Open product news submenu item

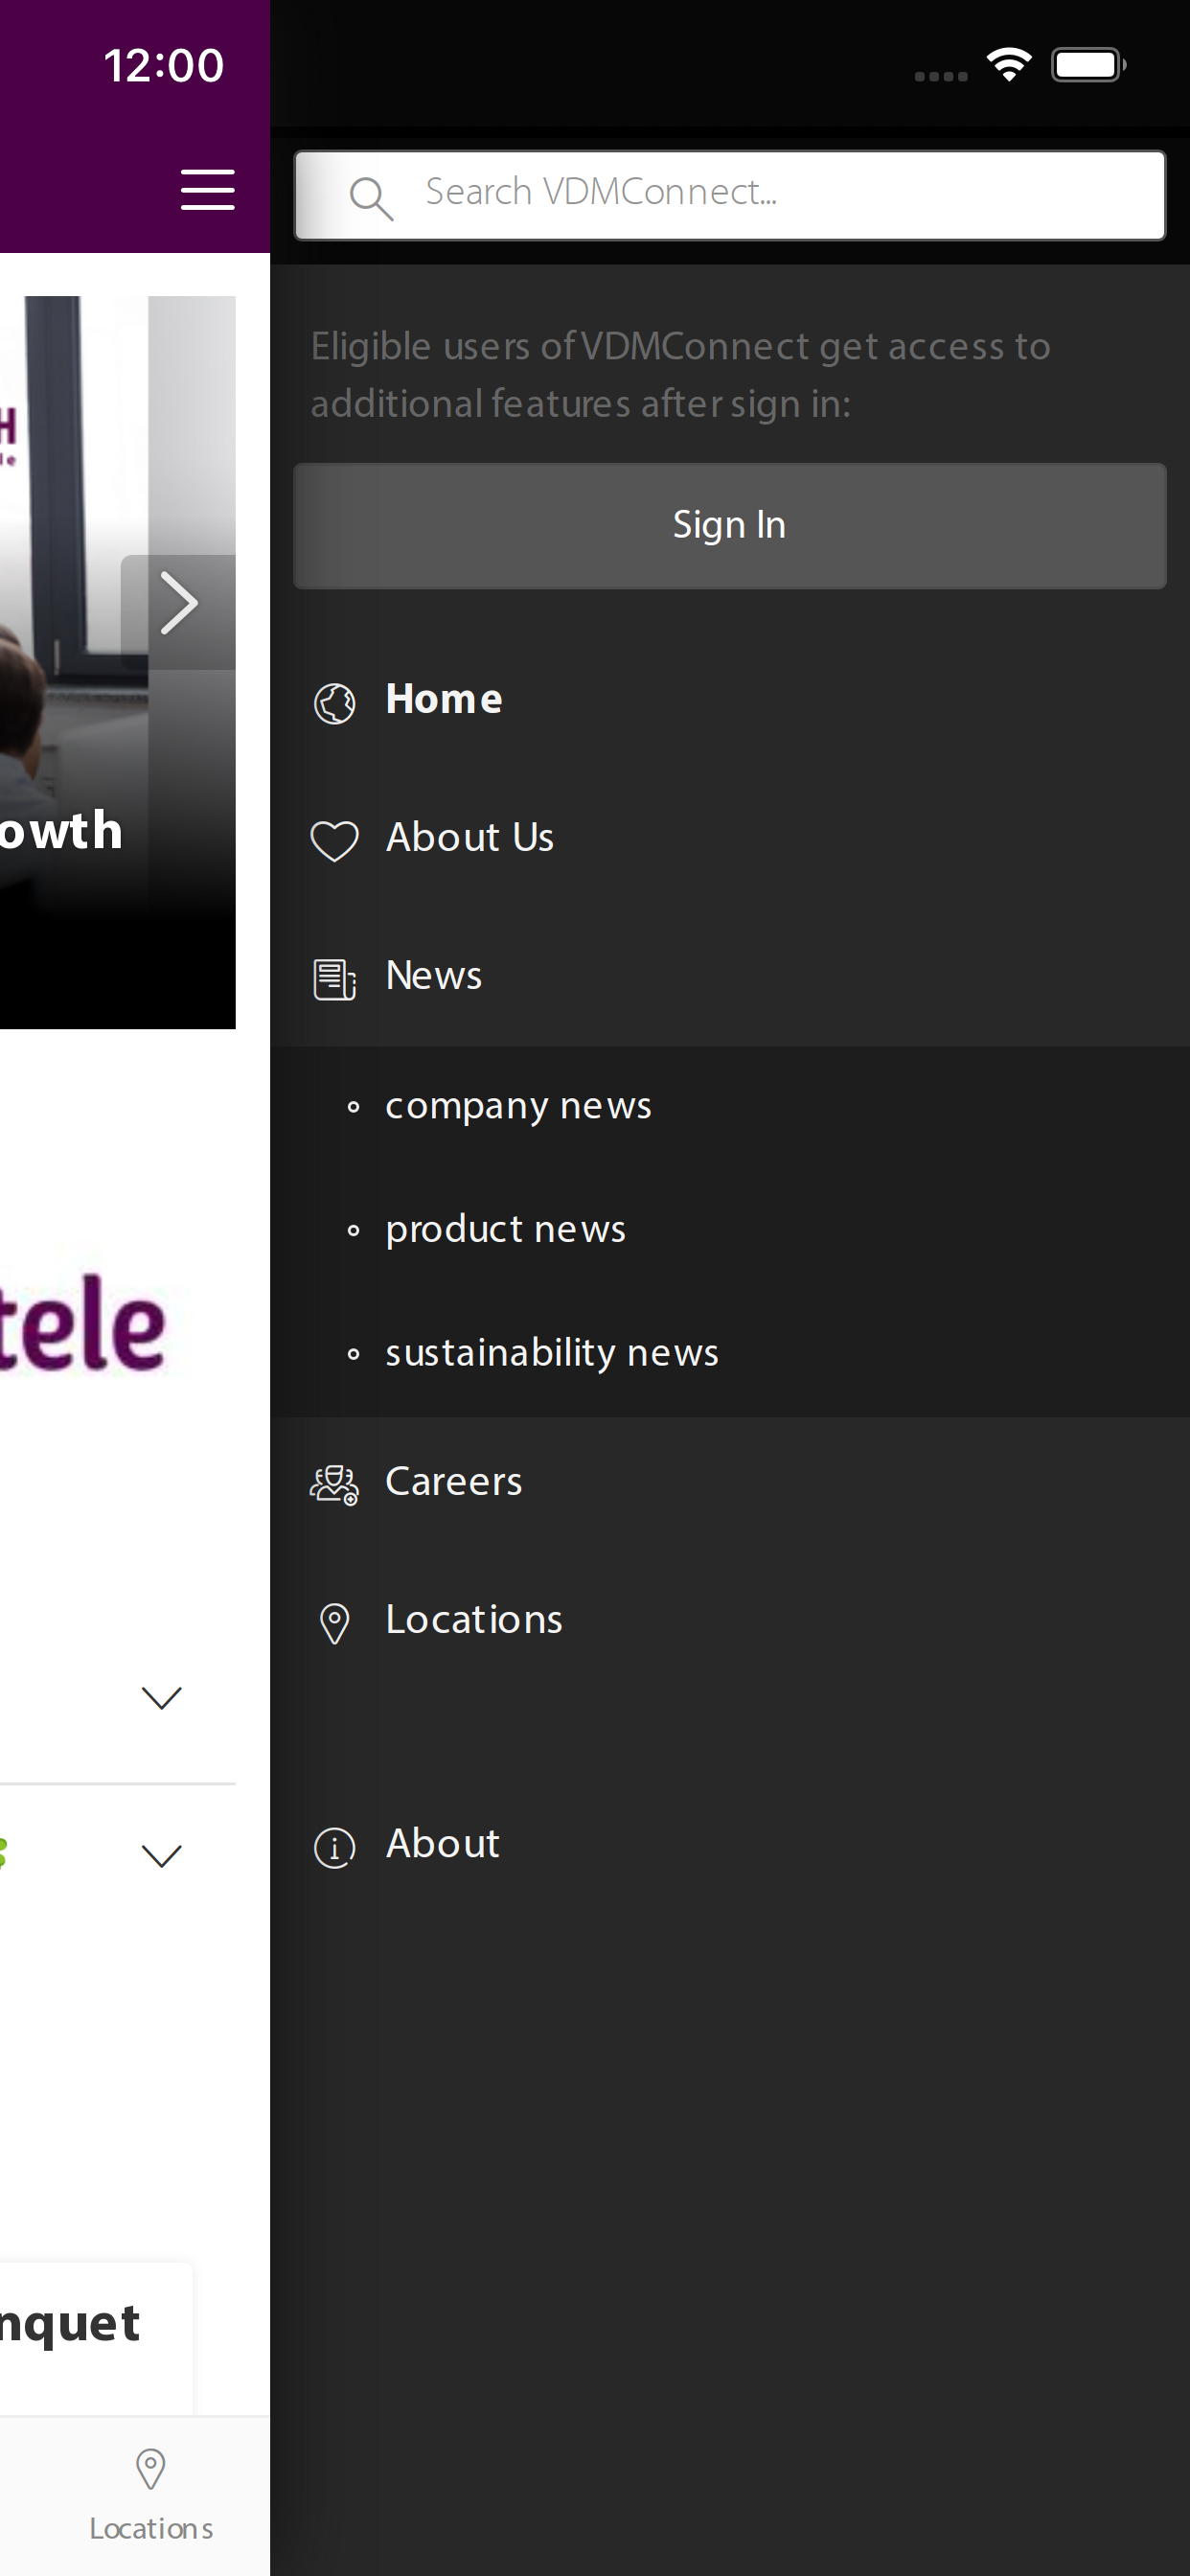(x=730, y=1230)
